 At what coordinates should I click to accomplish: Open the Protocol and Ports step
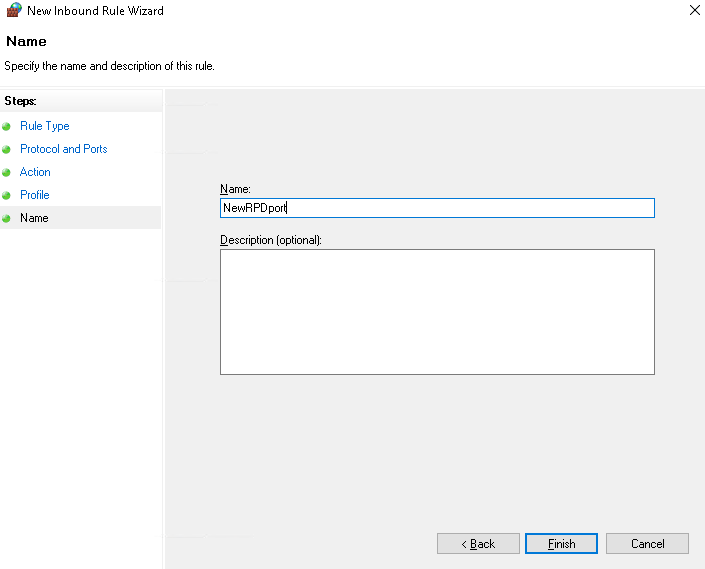click(64, 149)
